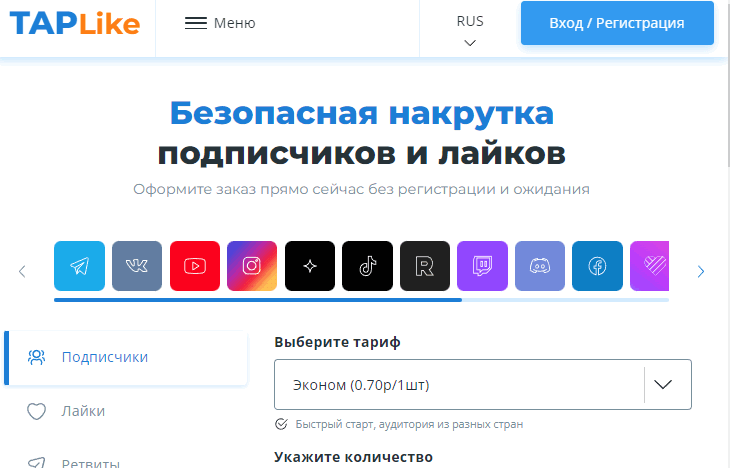Image resolution: width=730 pixels, height=468 pixels.
Task: Open the hamburger Меню icon
Action: (x=196, y=23)
